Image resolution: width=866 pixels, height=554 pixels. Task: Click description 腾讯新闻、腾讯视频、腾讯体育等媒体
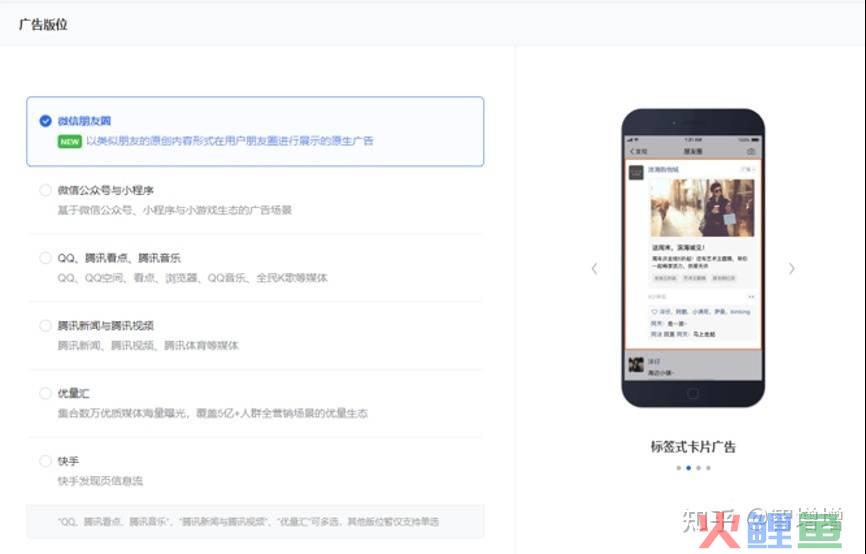pos(148,345)
